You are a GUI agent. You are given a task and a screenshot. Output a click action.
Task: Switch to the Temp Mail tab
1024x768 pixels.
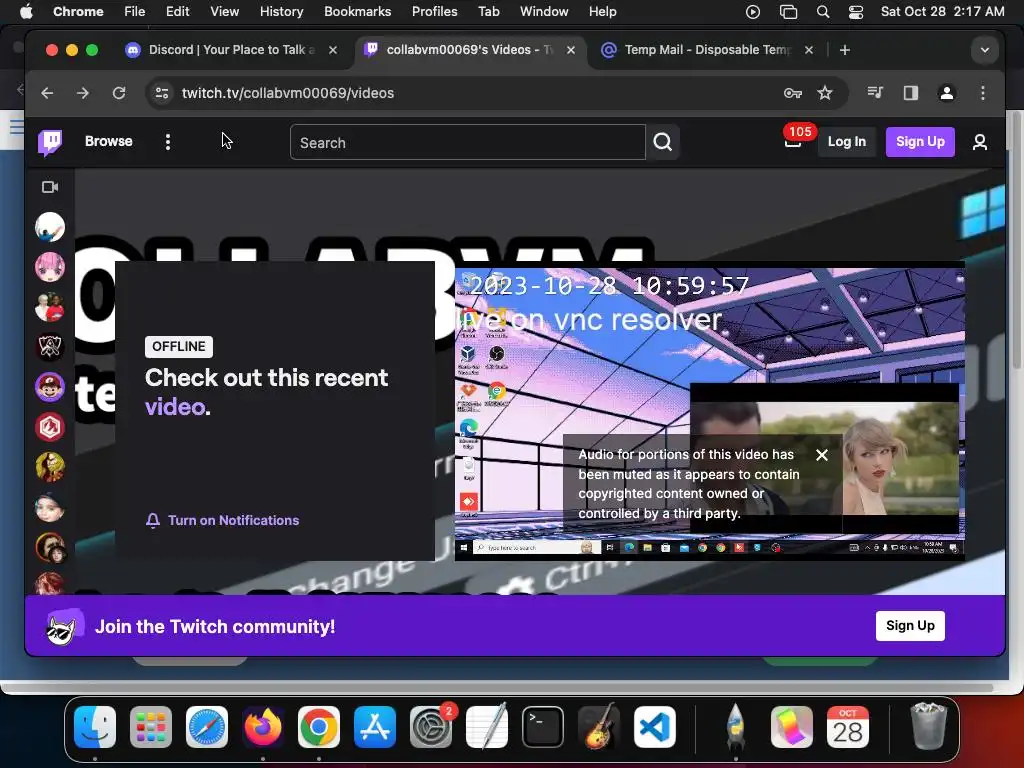(707, 50)
